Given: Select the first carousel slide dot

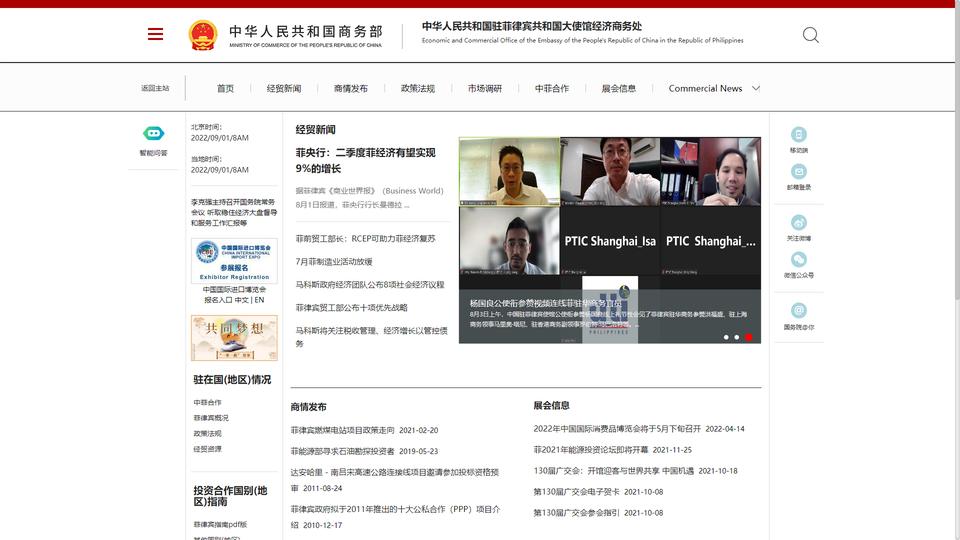Looking at the screenshot, I should tap(726, 337).
